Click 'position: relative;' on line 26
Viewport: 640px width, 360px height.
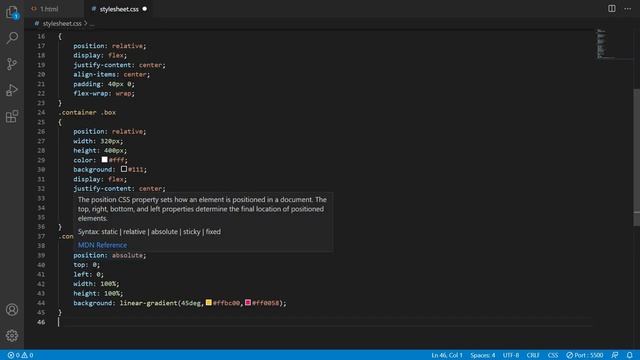(x=109, y=131)
